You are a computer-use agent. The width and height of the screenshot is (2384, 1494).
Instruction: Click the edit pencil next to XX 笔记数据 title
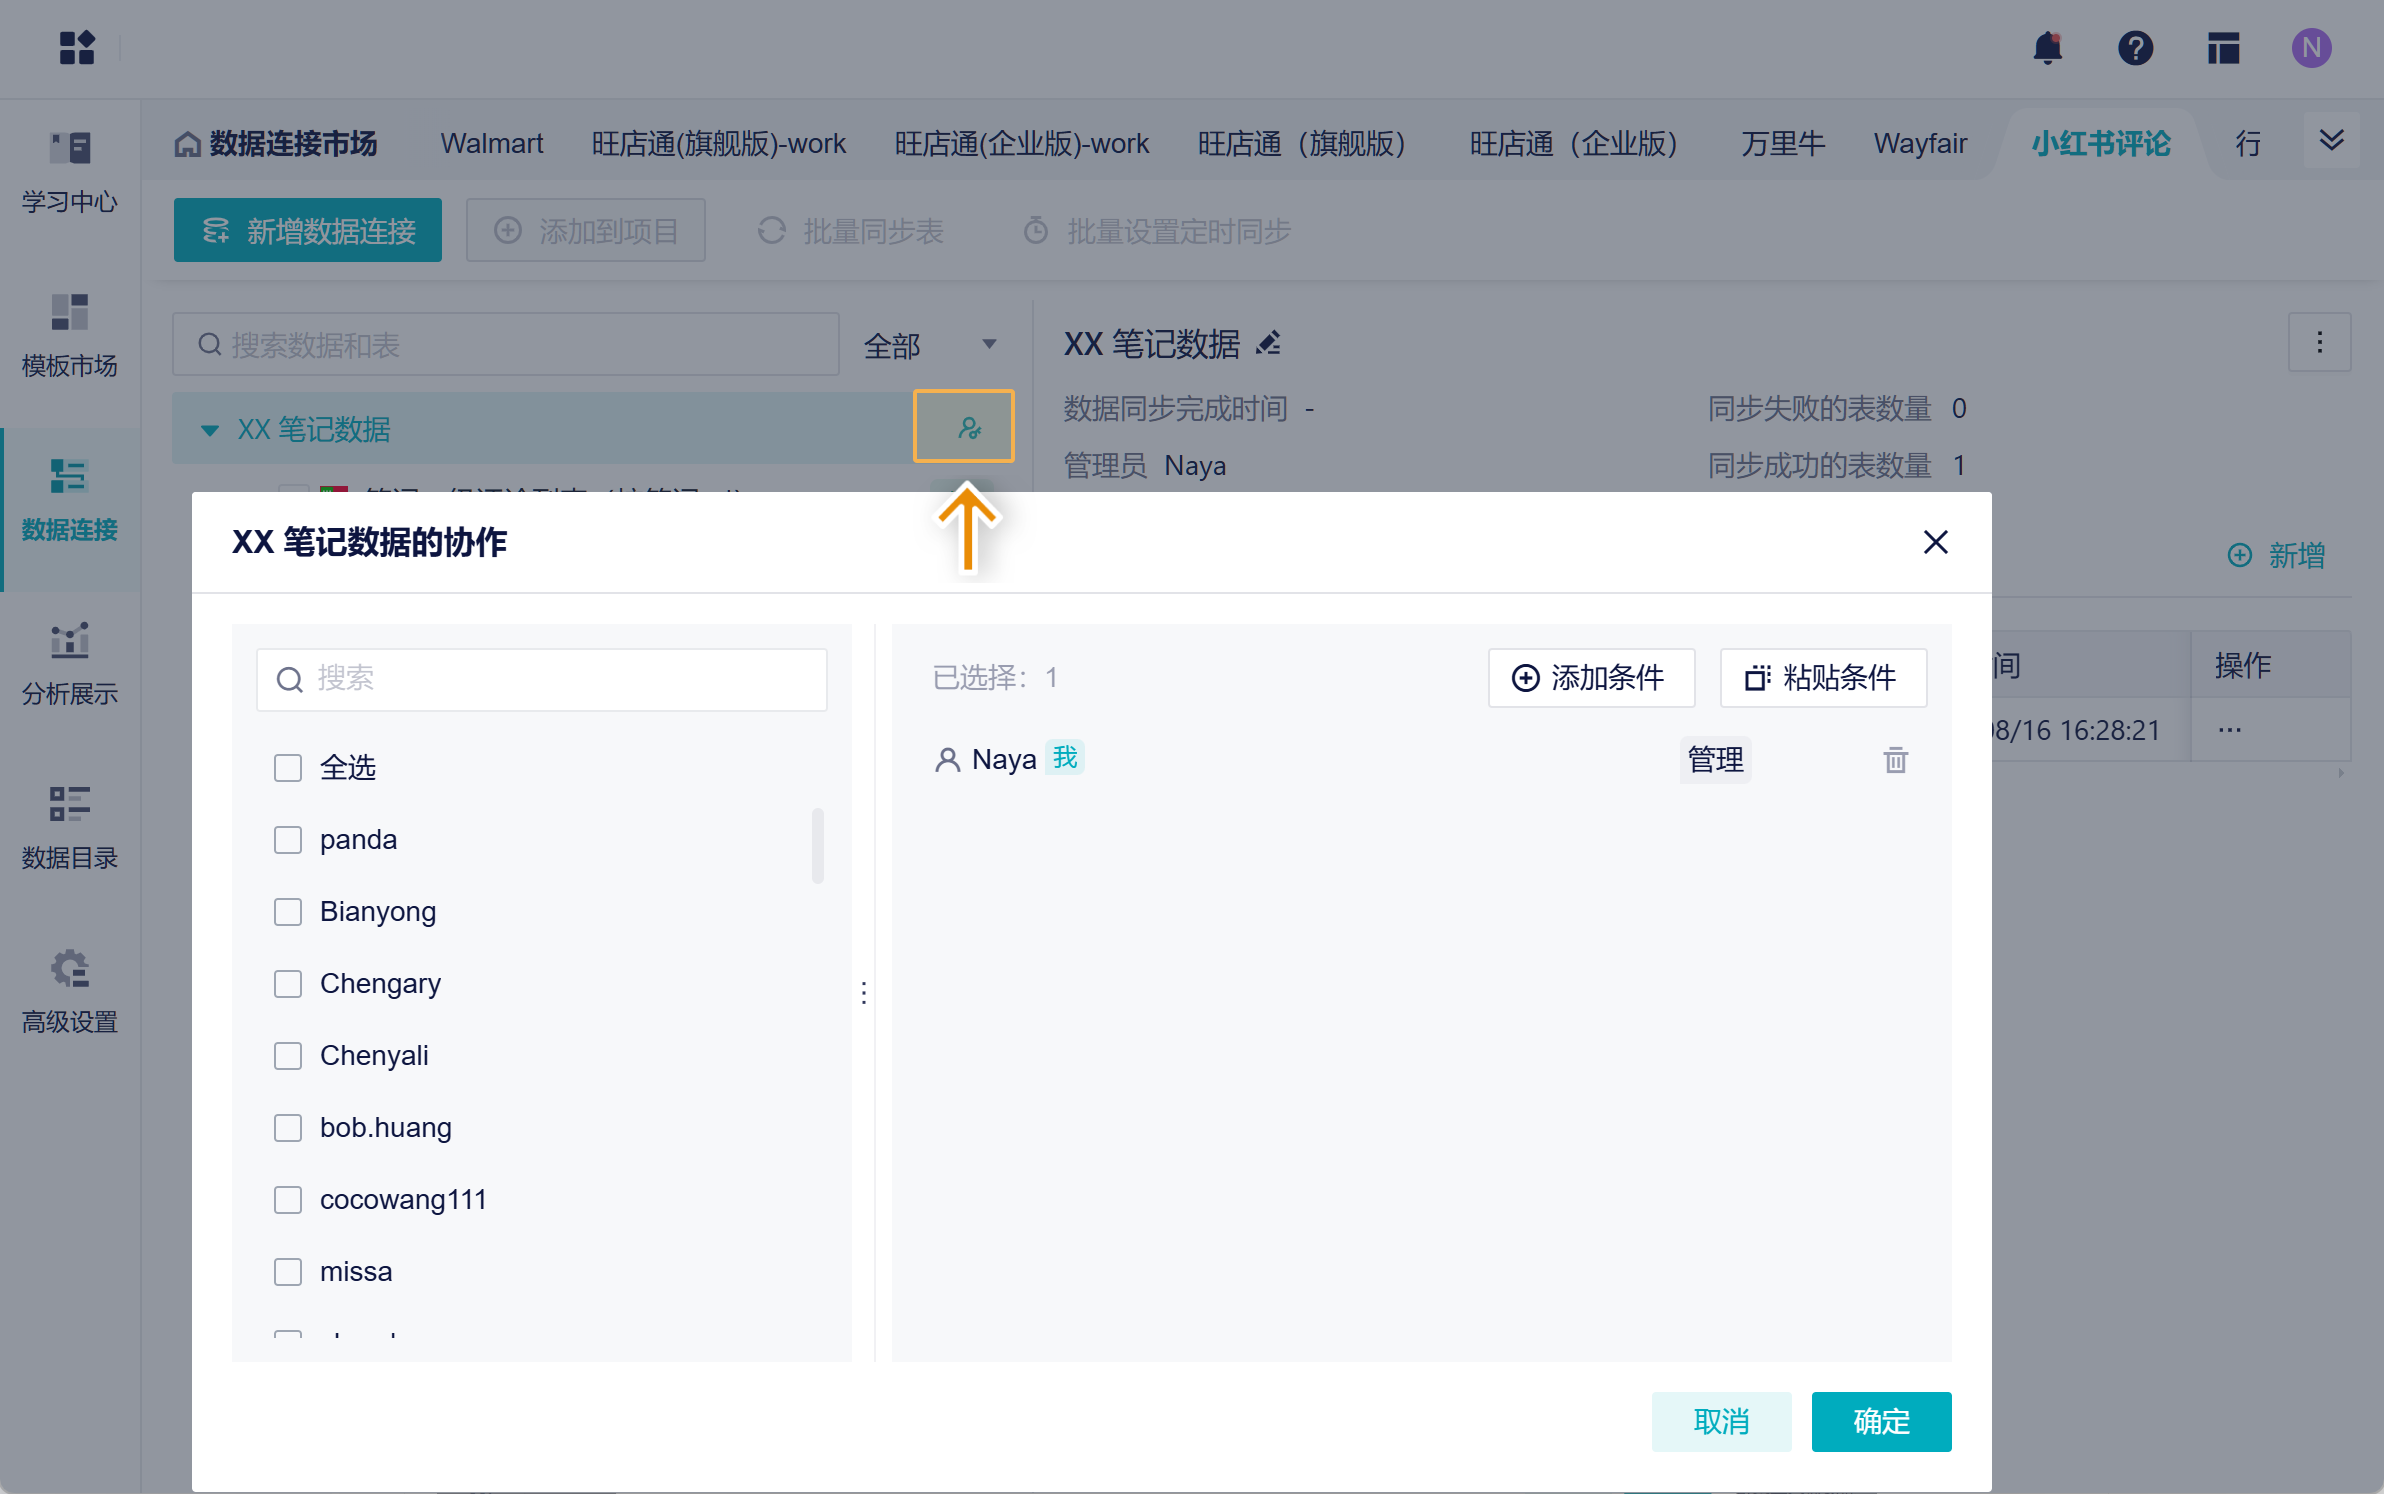[x=1268, y=344]
